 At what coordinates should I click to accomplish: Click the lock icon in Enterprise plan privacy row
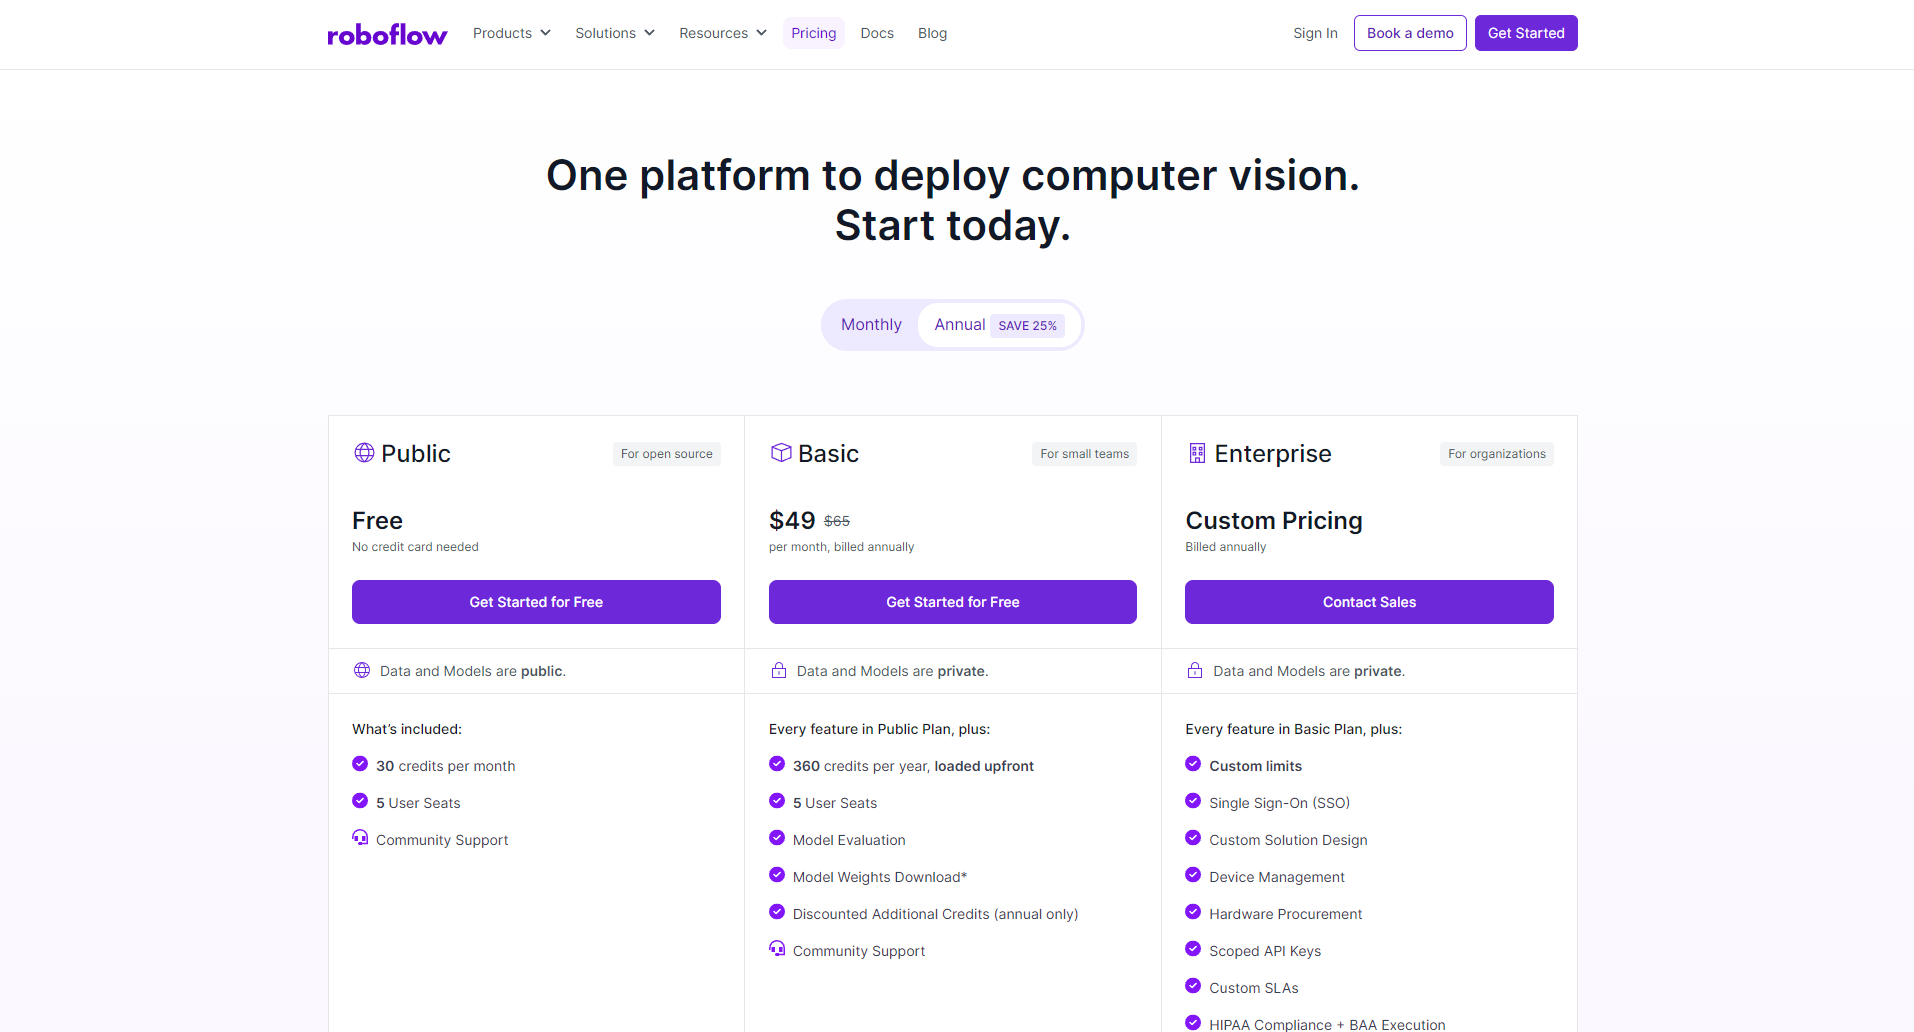coord(1195,671)
